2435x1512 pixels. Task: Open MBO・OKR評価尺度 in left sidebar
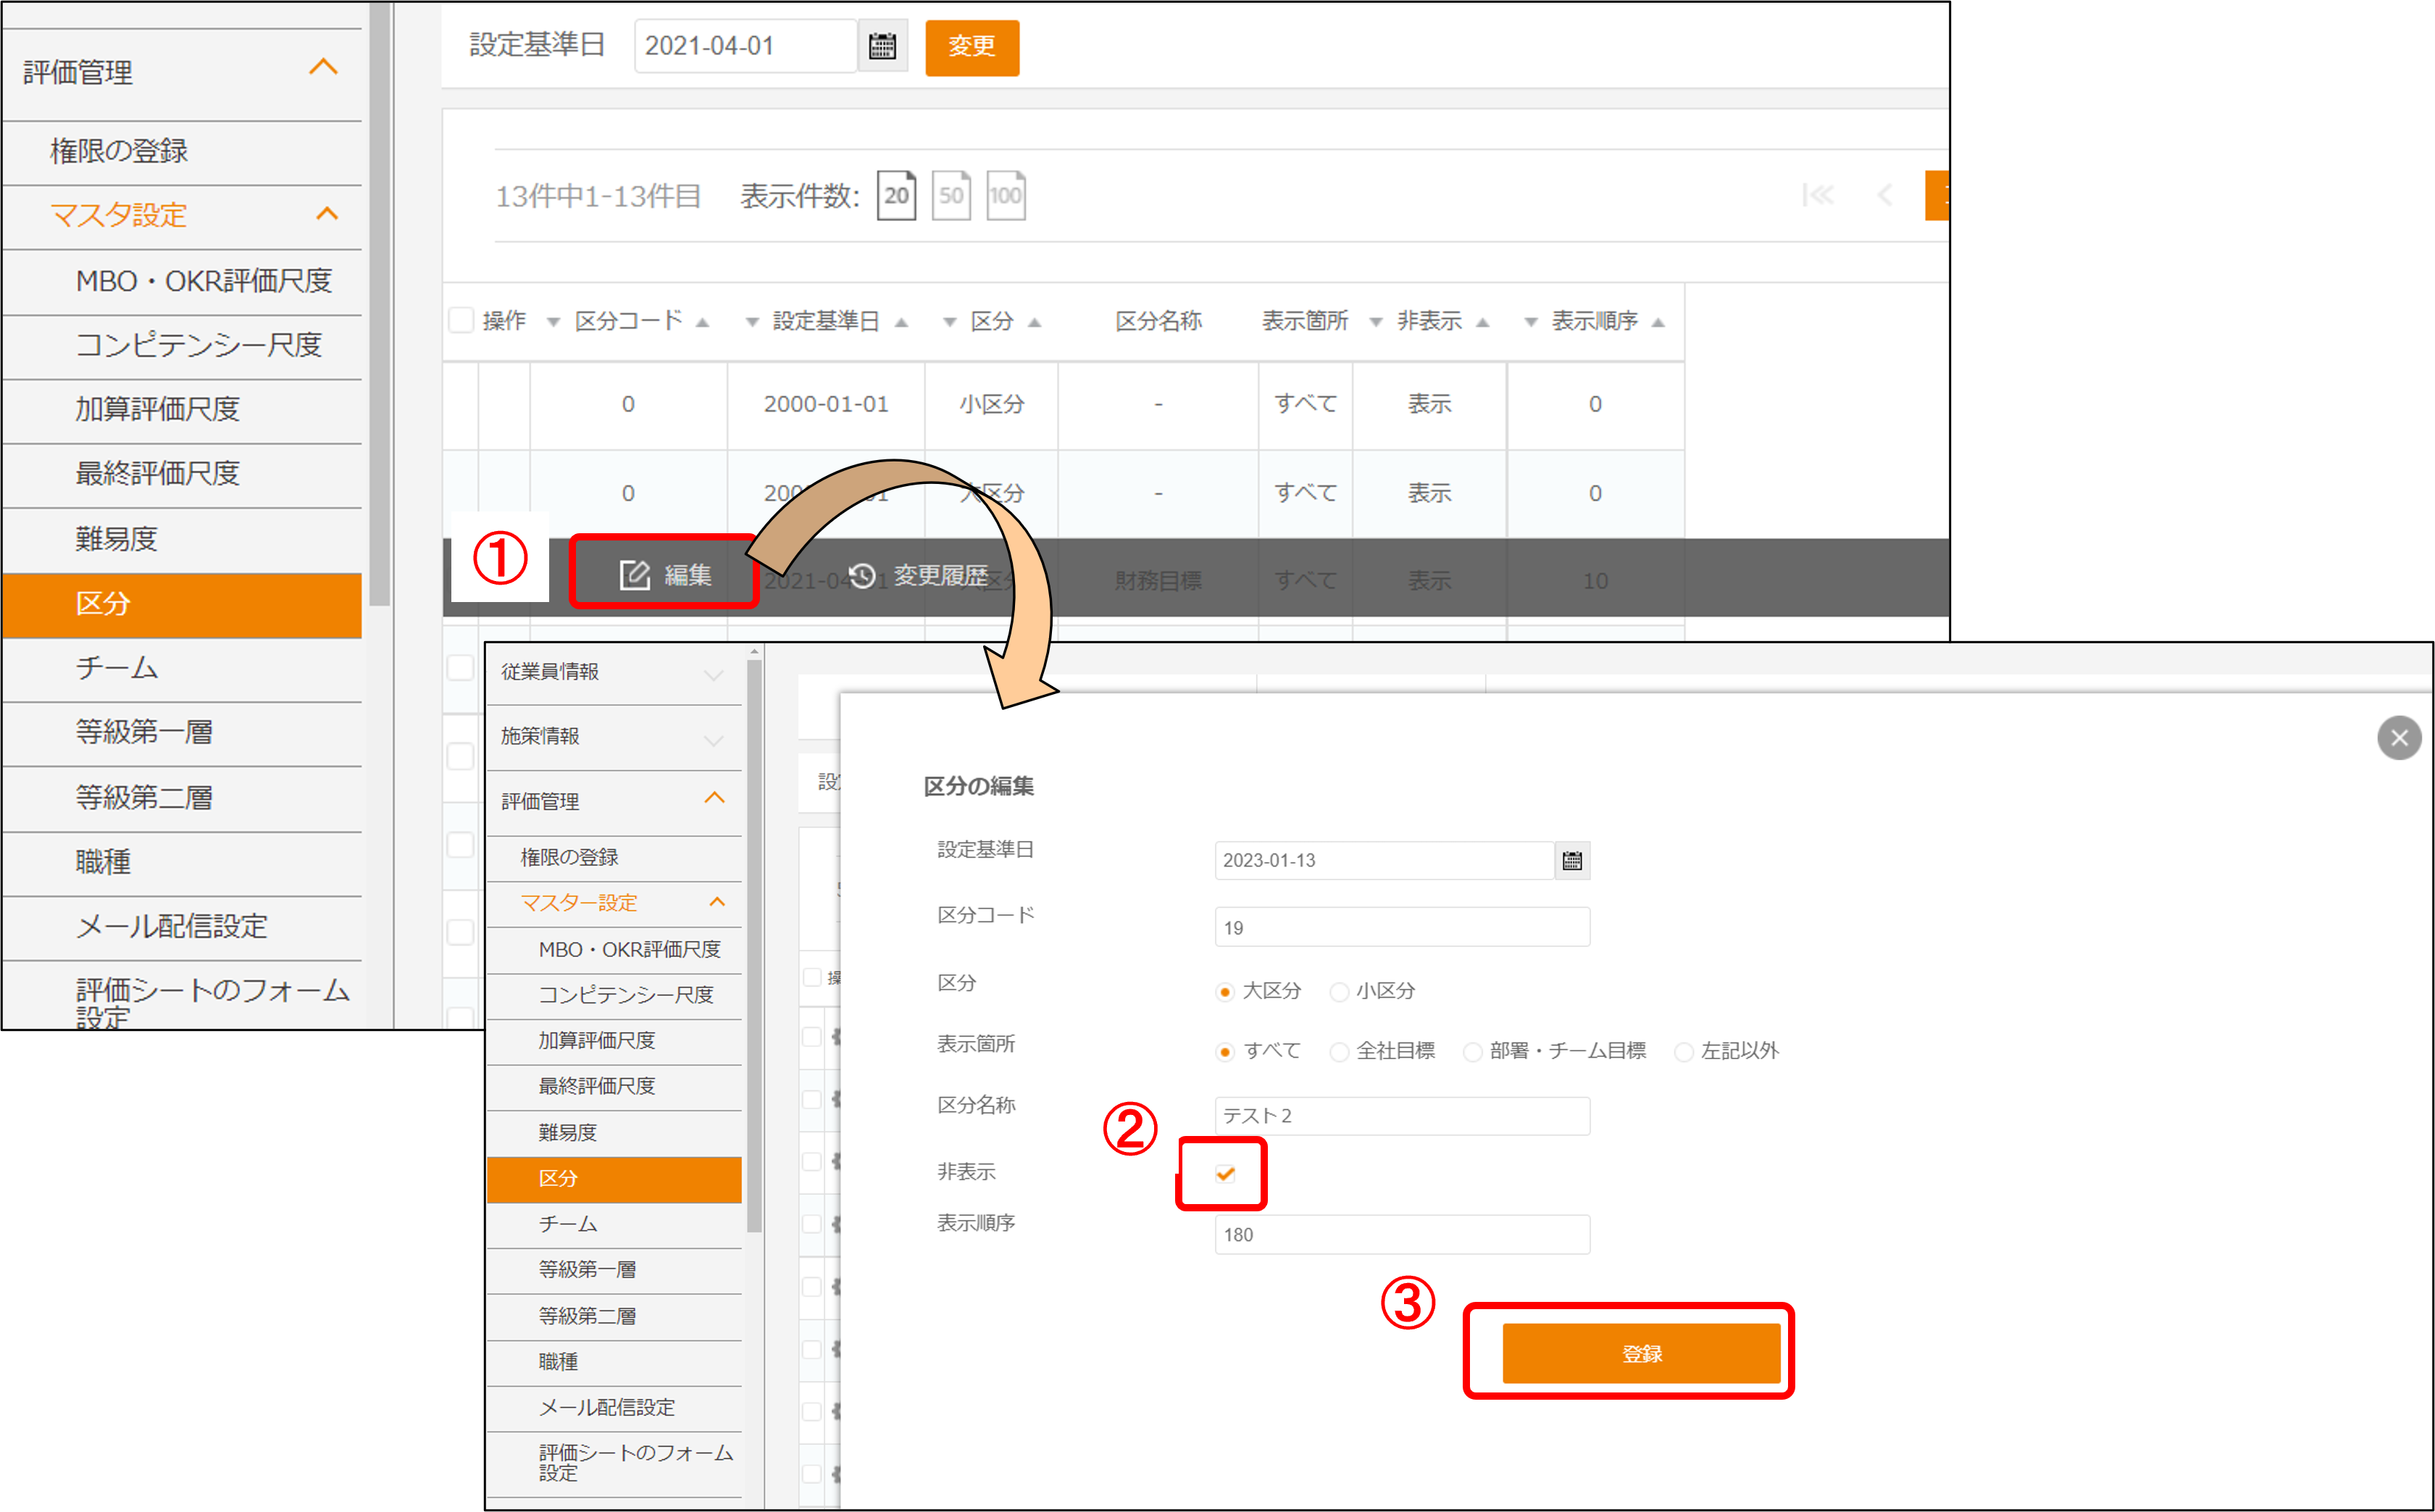click(203, 281)
